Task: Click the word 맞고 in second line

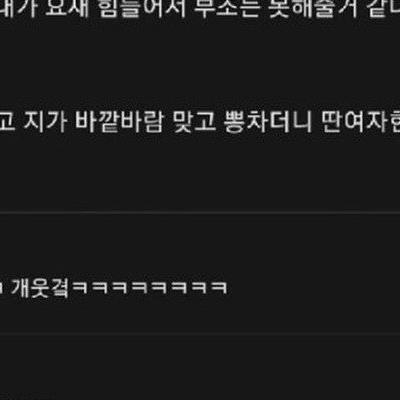Action: coord(194,122)
